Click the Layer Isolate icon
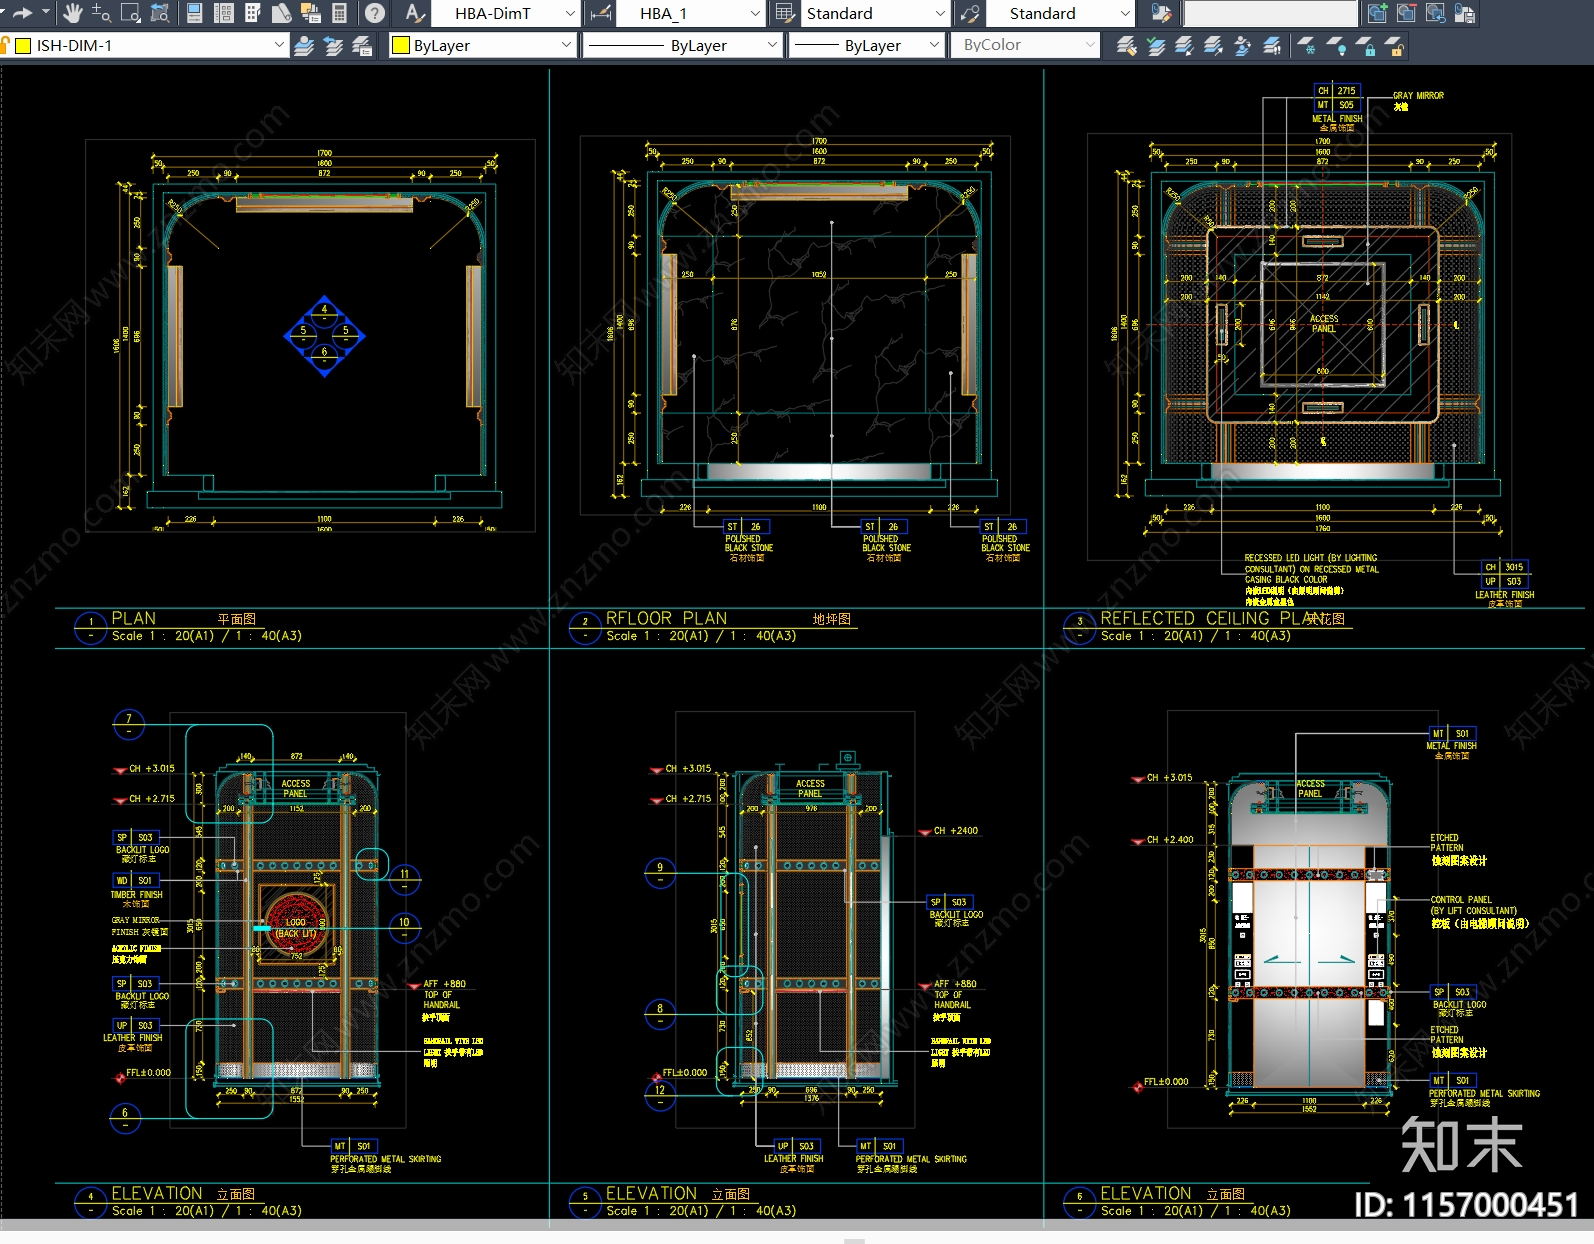 click(1184, 46)
